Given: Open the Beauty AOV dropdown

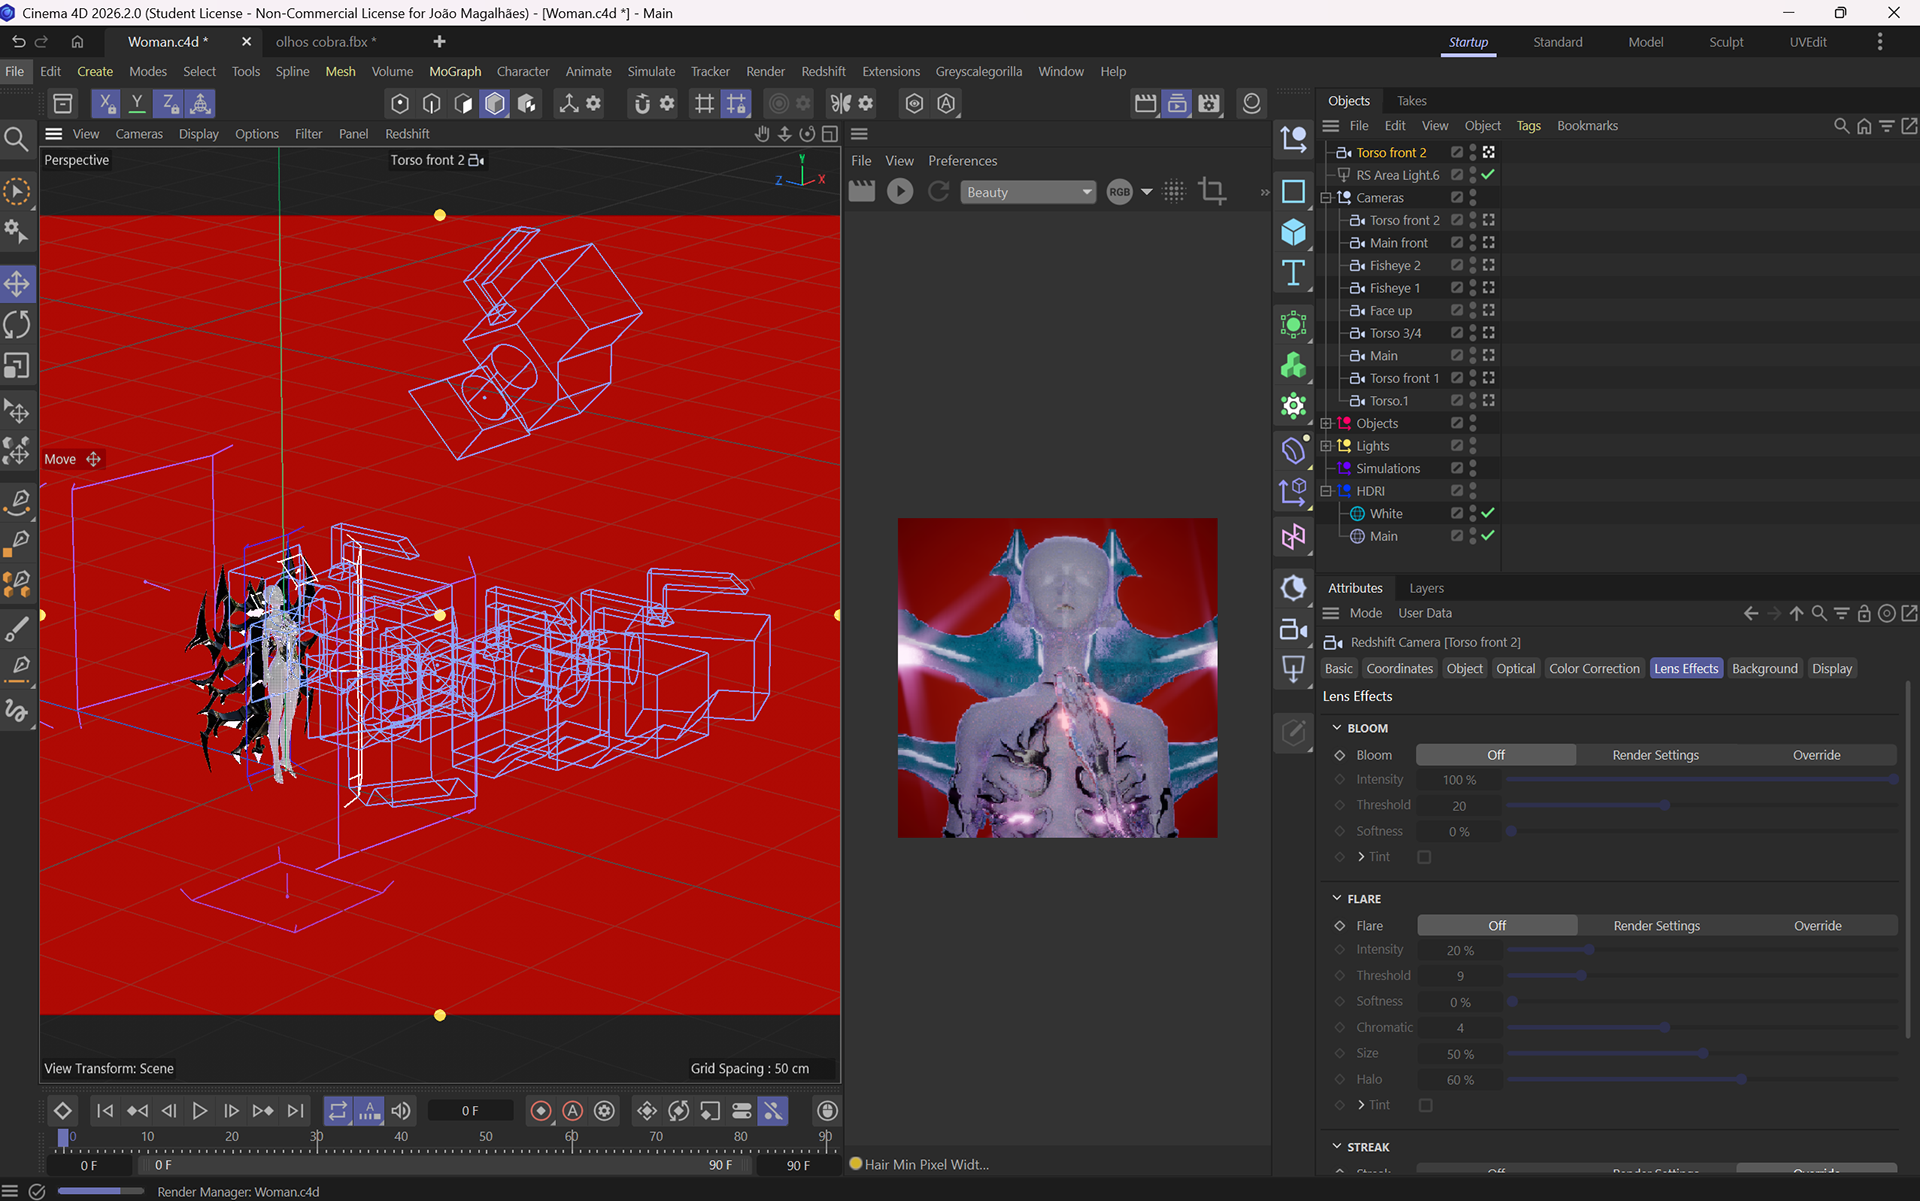Looking at the screenshot, I should click(x=1028, y=192).
